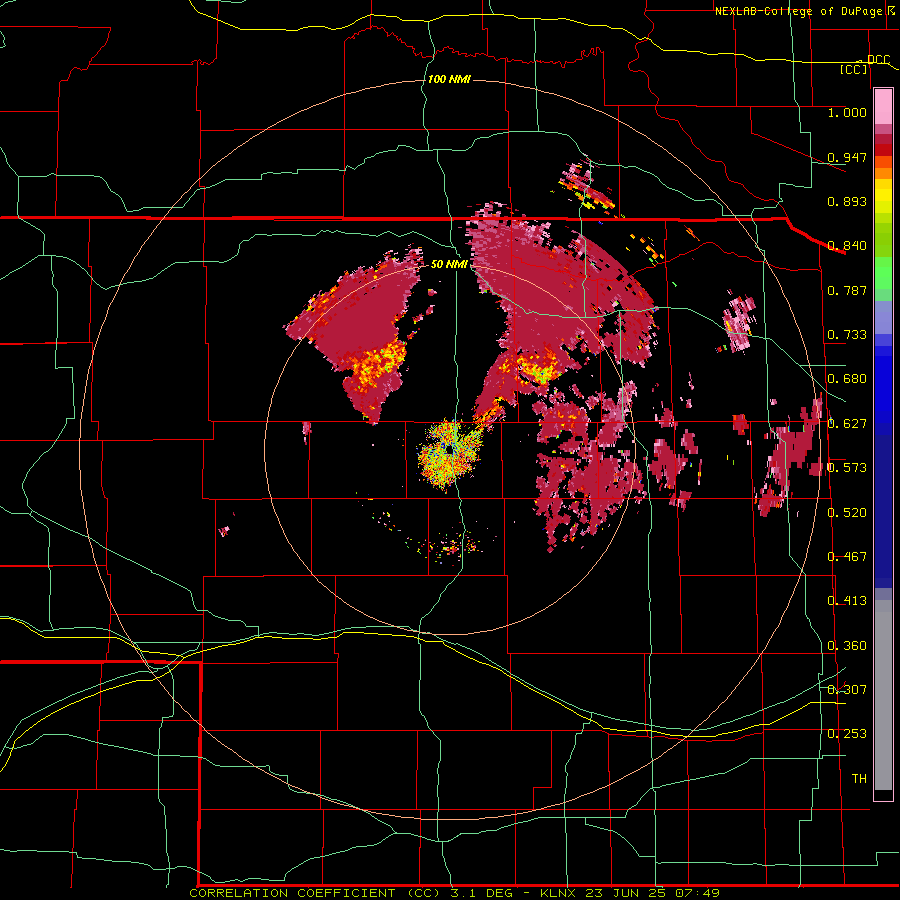The height and width of the screenshot is (900, 900).
Task: Click the 0.413 color scale value
Action: 847,601
